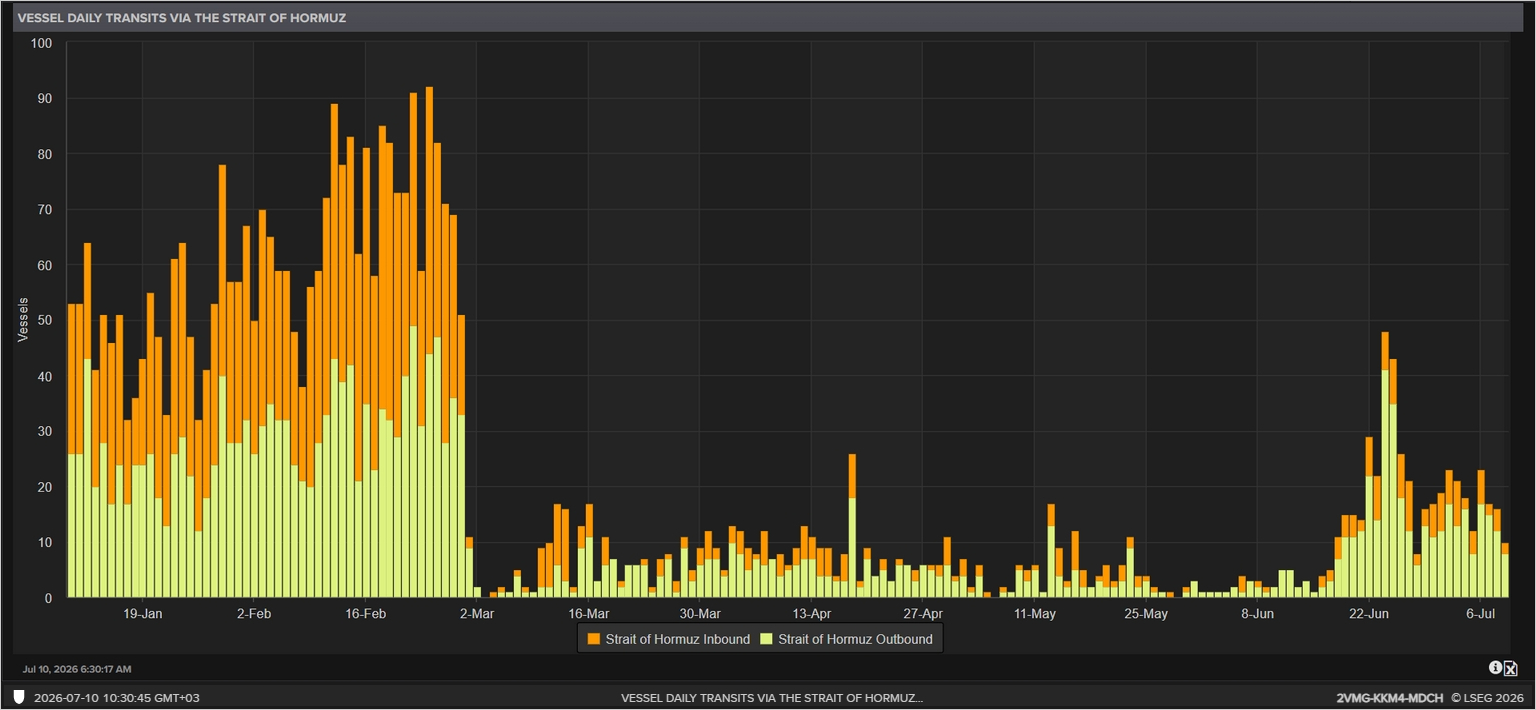Click the 22-Jun date axis label

[x=1369, y=613]
